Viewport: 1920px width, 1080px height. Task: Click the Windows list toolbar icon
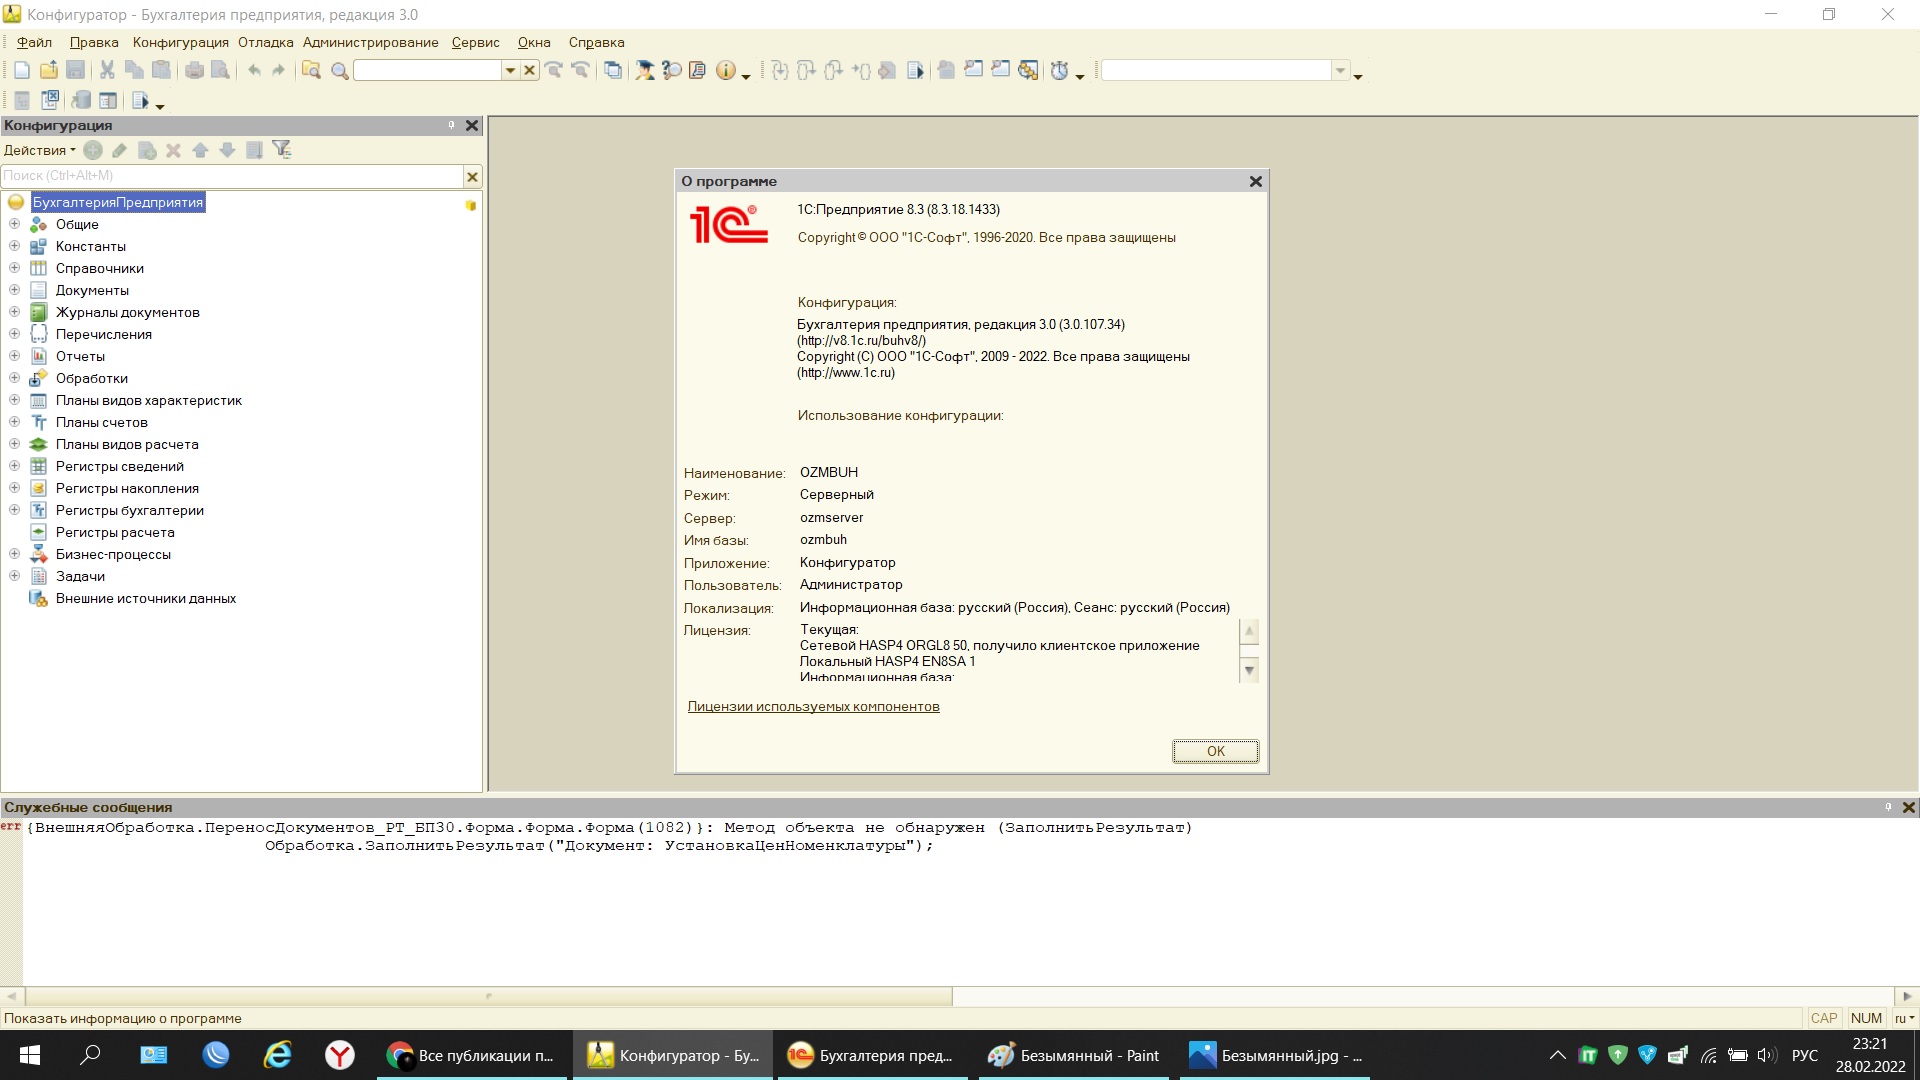[x=613, y=70]
